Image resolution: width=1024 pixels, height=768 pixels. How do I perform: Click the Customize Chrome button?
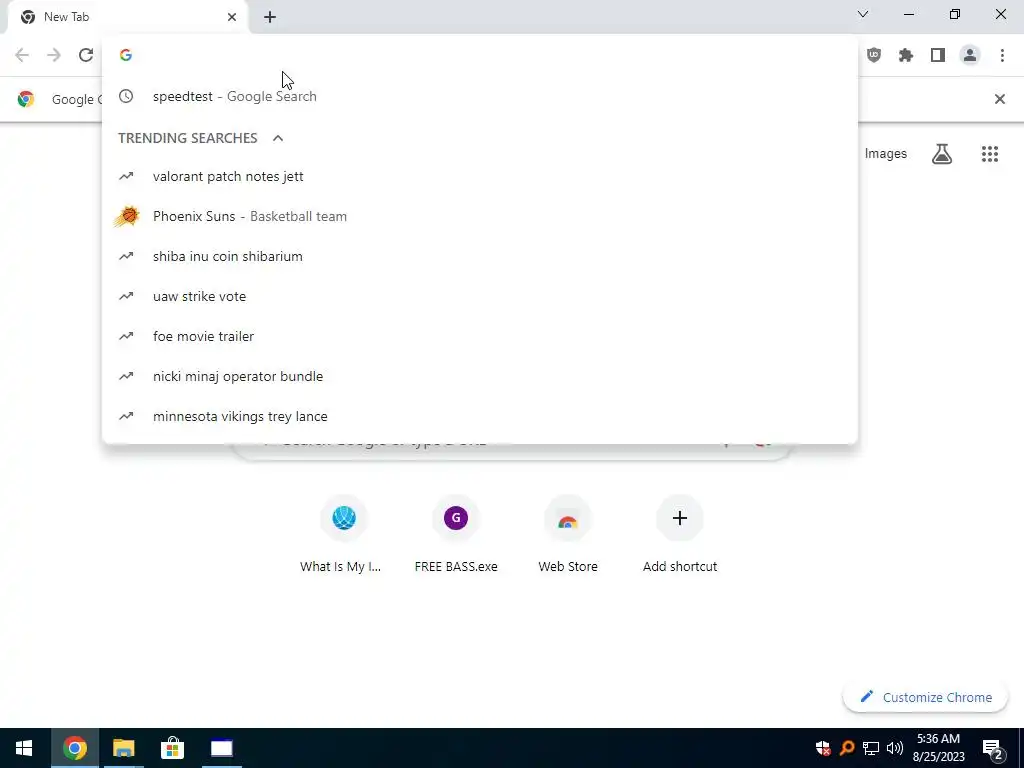[x=925, y=697]
